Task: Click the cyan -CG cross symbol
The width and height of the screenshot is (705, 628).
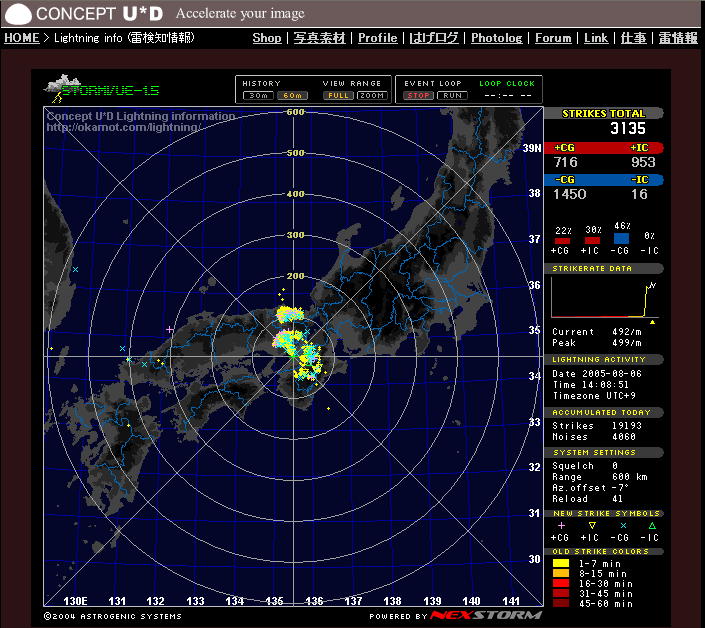Action: (623, 525)
